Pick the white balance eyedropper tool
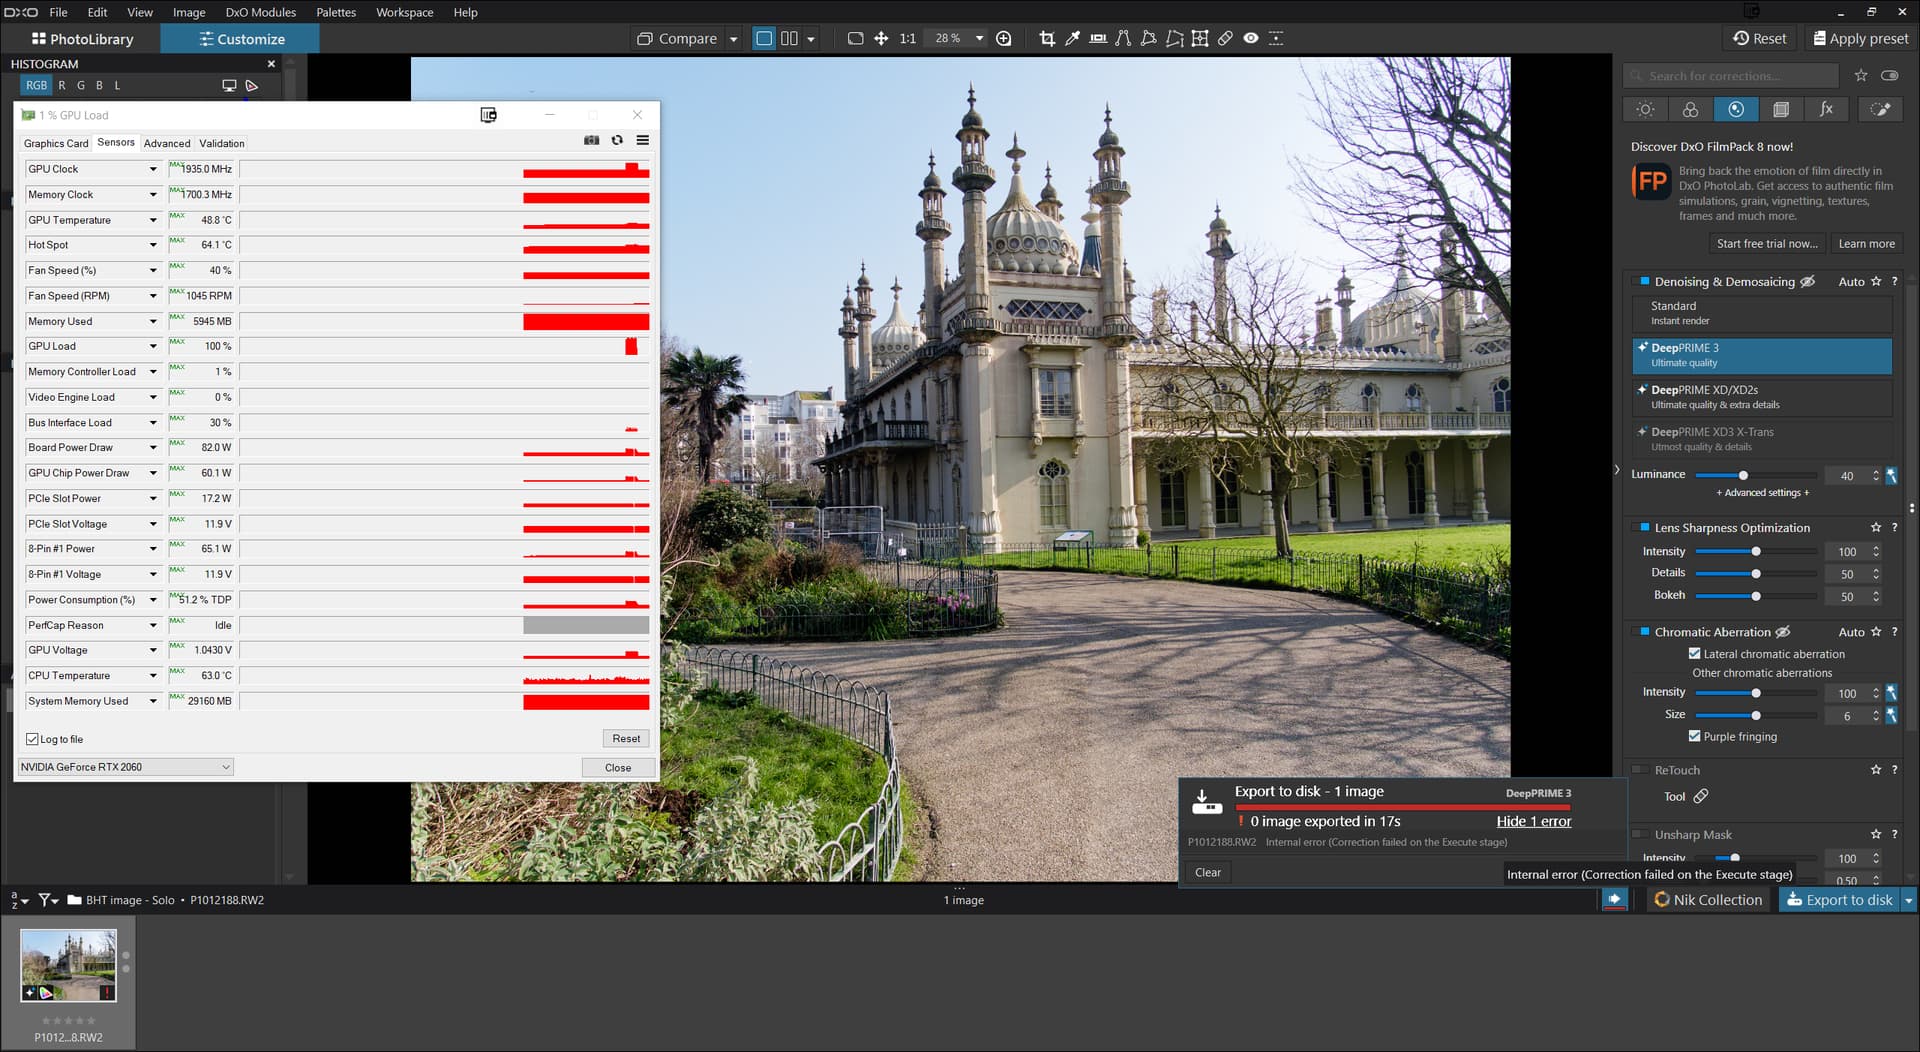 (1072, 38)
